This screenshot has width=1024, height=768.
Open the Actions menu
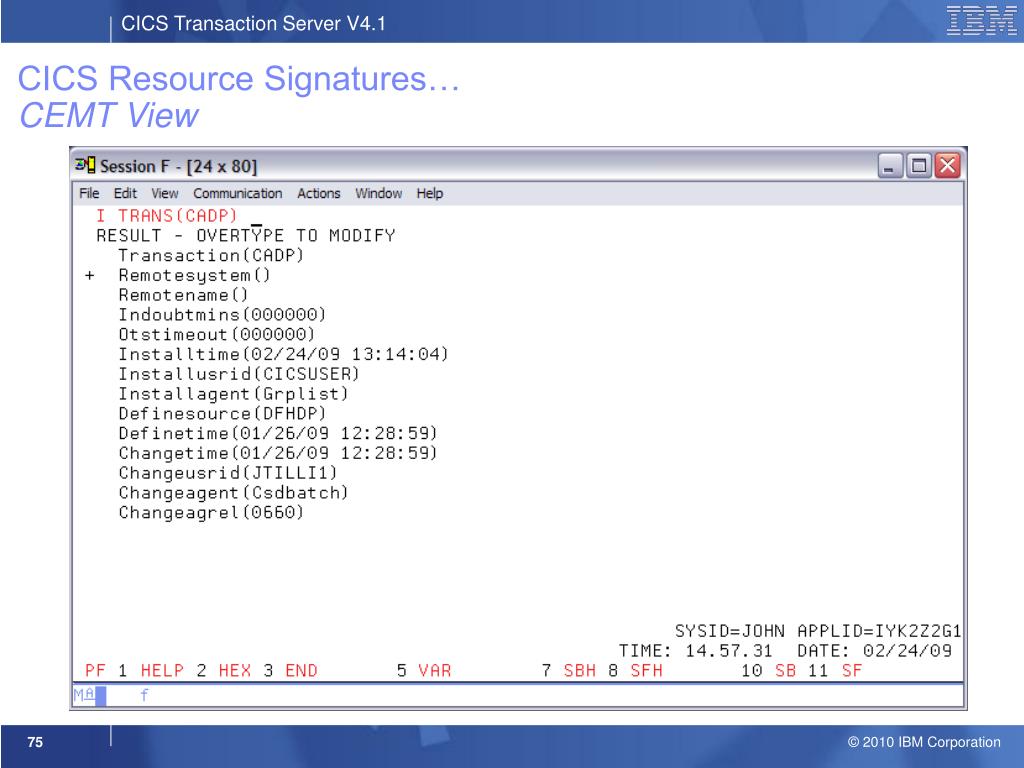pyautogui.click(x=319, y=193)
